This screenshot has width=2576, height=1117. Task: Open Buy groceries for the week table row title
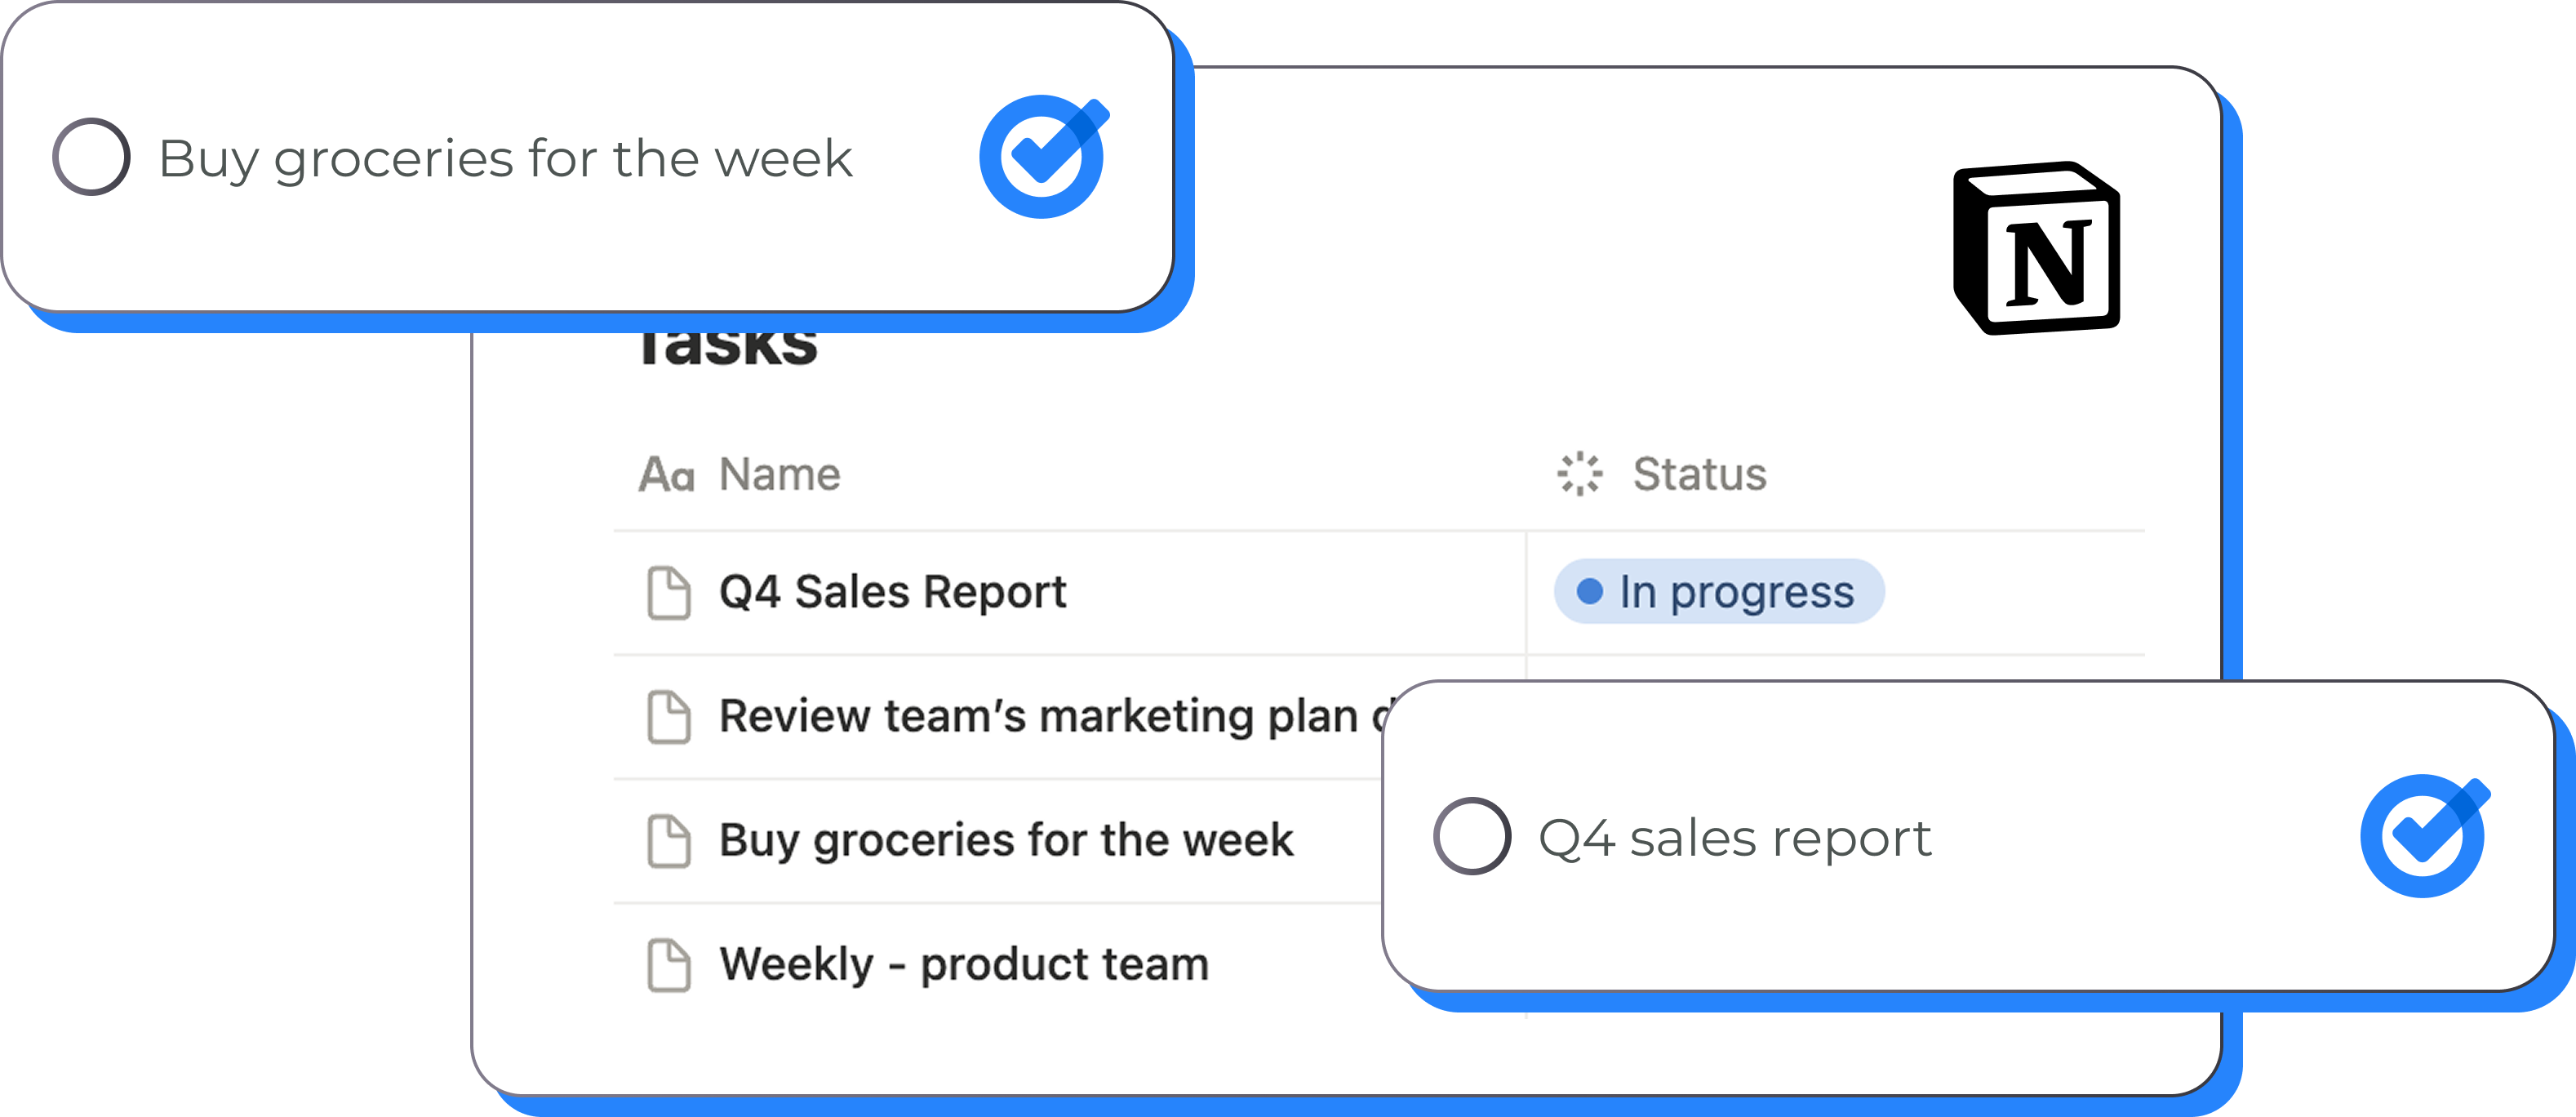(1006, 840)
